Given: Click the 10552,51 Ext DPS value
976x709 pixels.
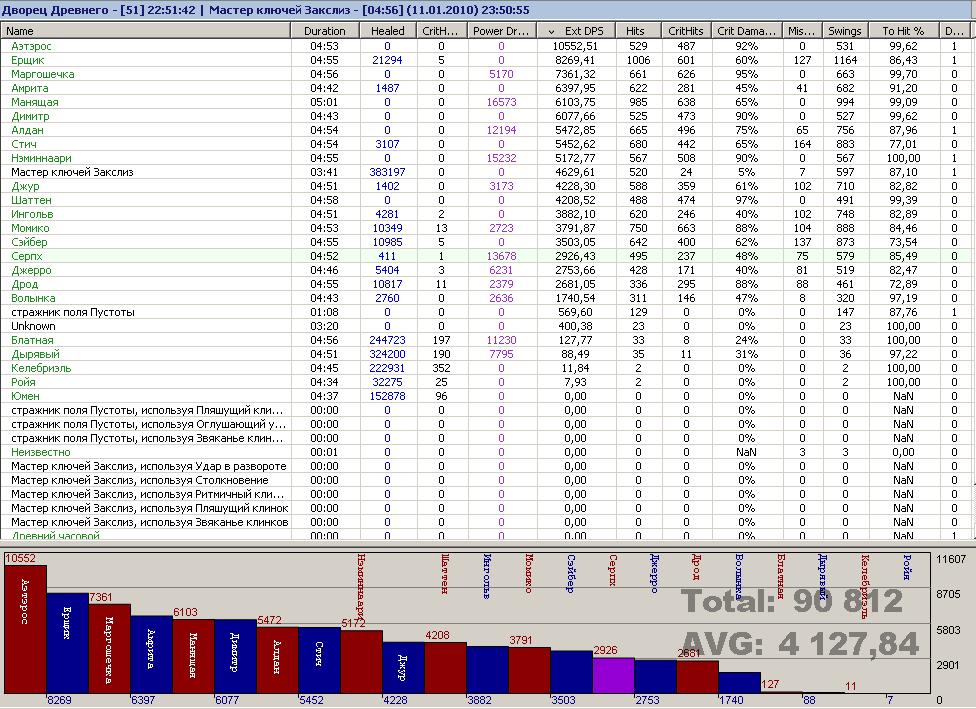Looking at the screenshot, I should coord(575,46).
